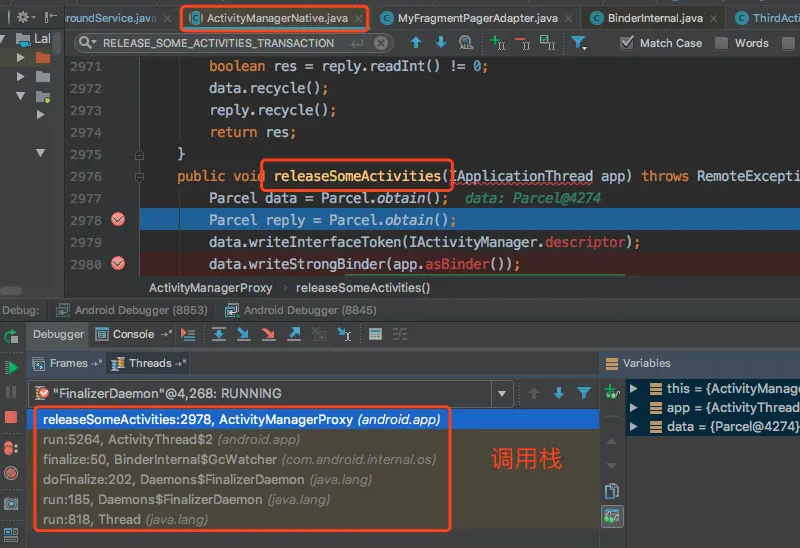
Task: Open project settings gear icon
Action: pos(24,17)
